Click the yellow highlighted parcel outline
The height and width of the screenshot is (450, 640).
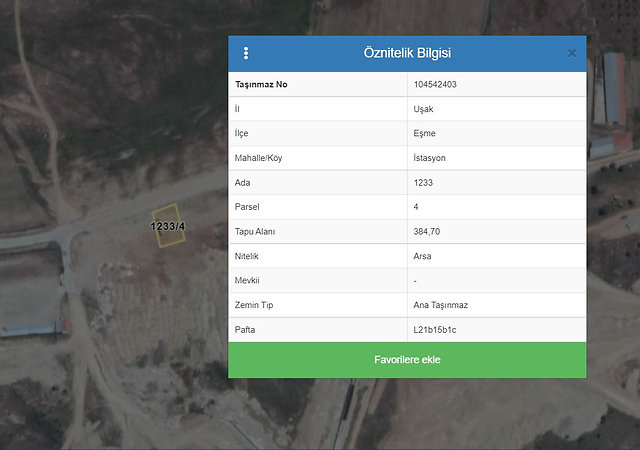coord(166,211)
